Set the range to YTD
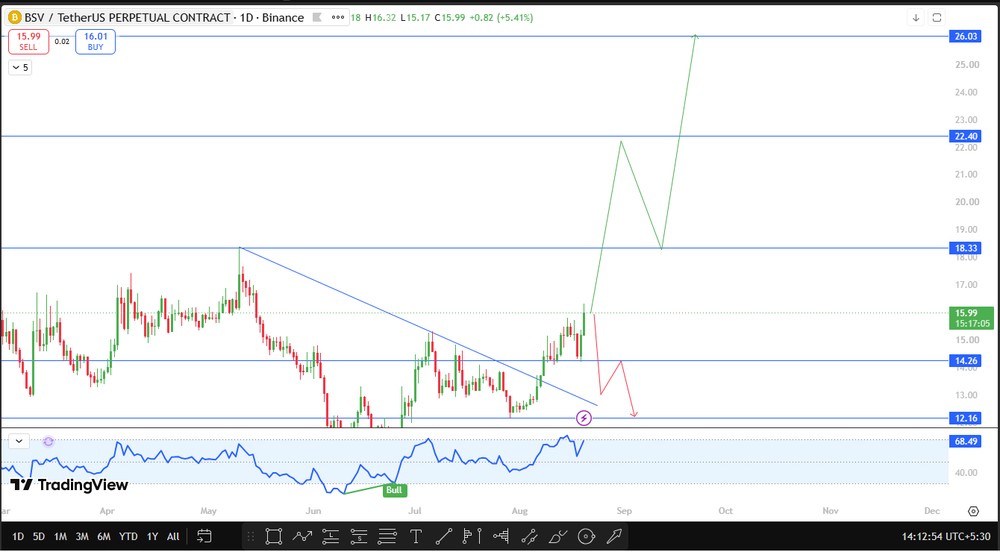The width and height of the screenshot is (1000, 552). 128,537
